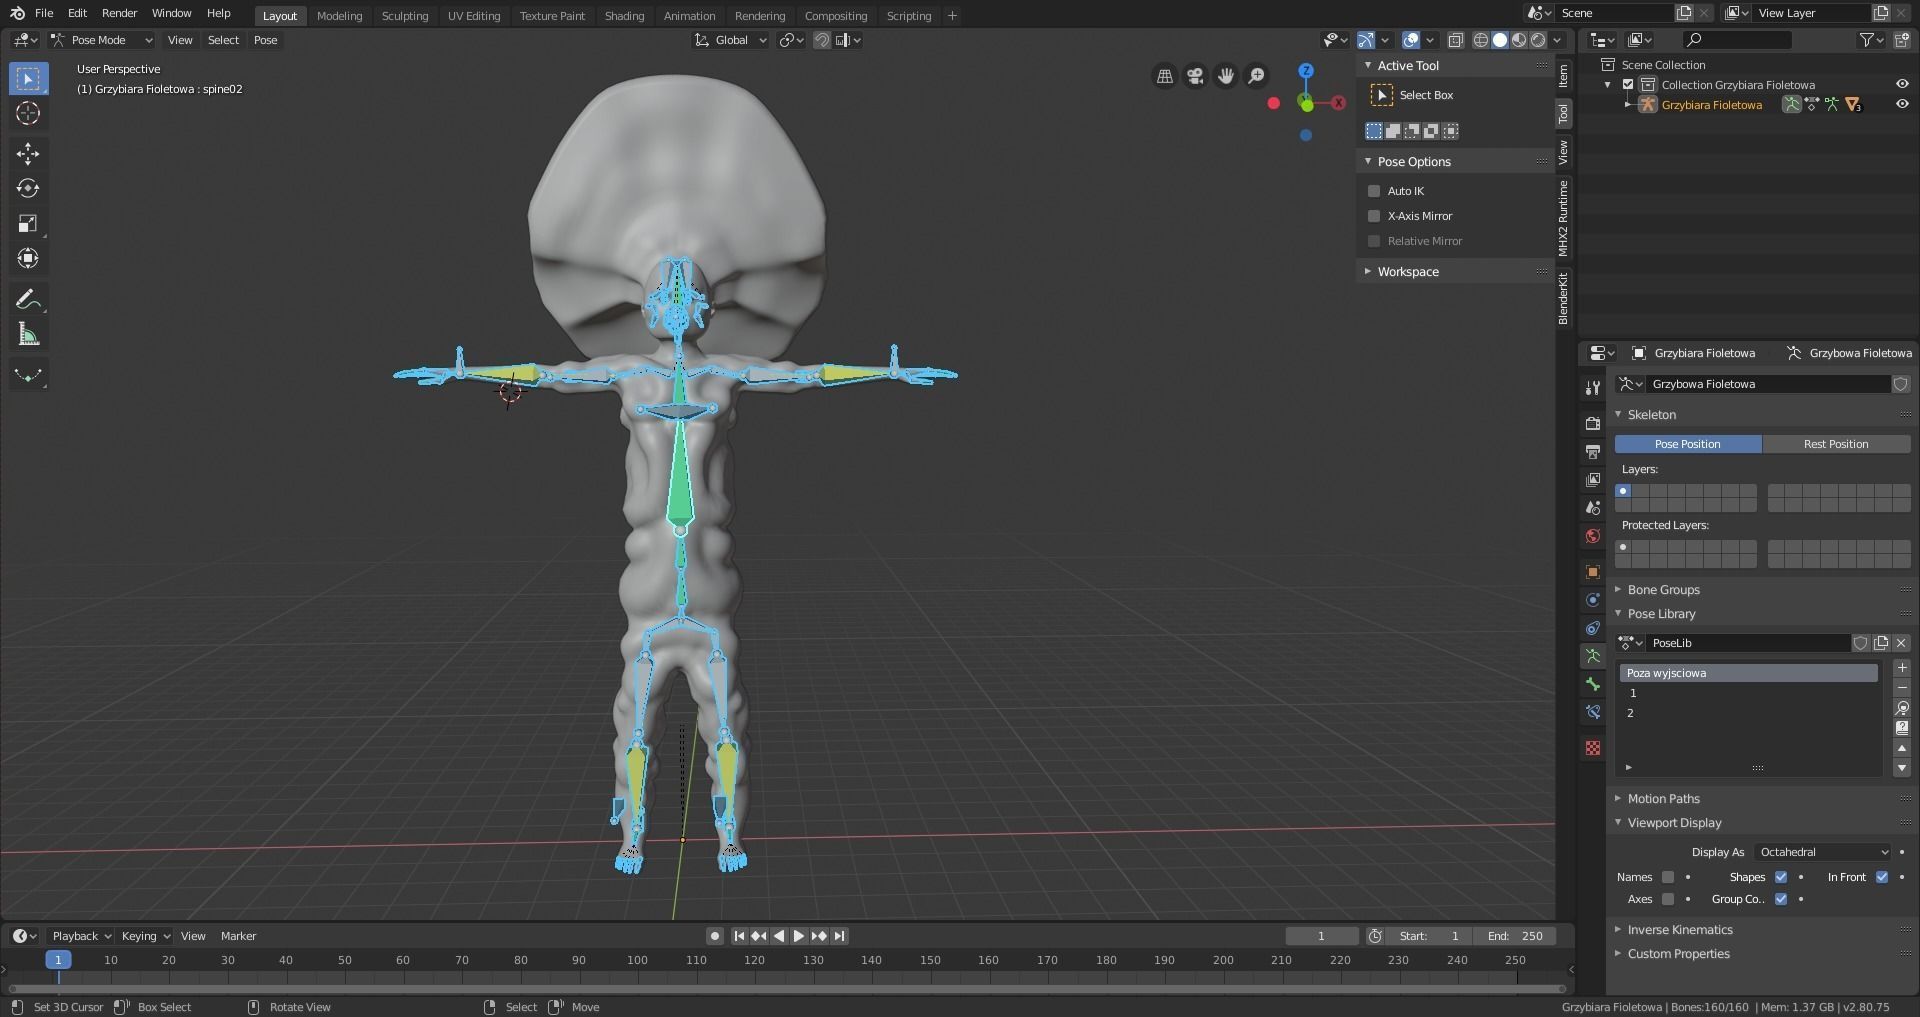Open the Pose menu in viewport header
Screen dimensions: 1920x1017
[265, 40]
